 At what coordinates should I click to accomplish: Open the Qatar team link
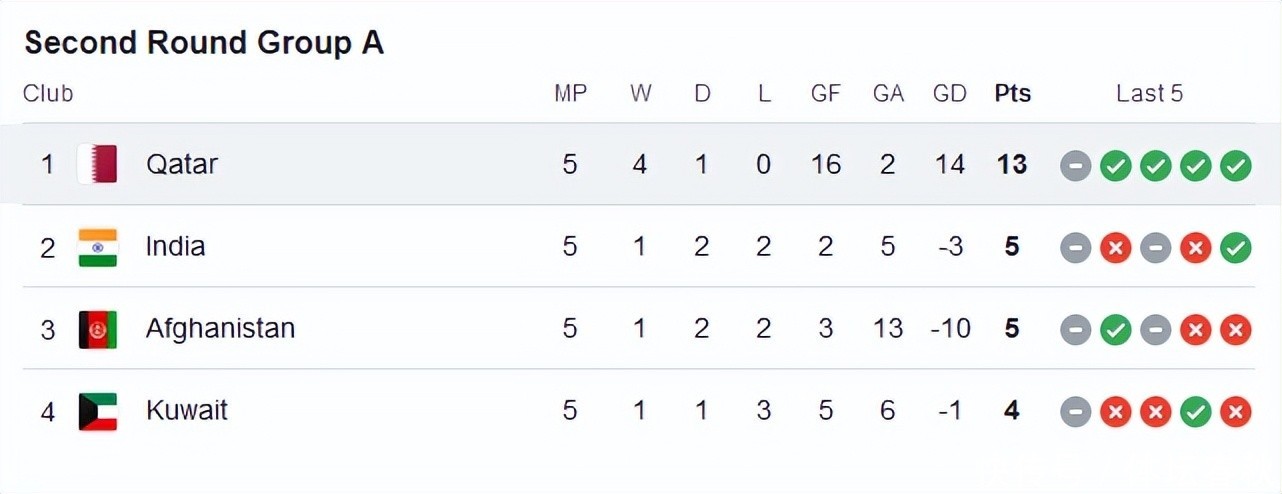182,164
